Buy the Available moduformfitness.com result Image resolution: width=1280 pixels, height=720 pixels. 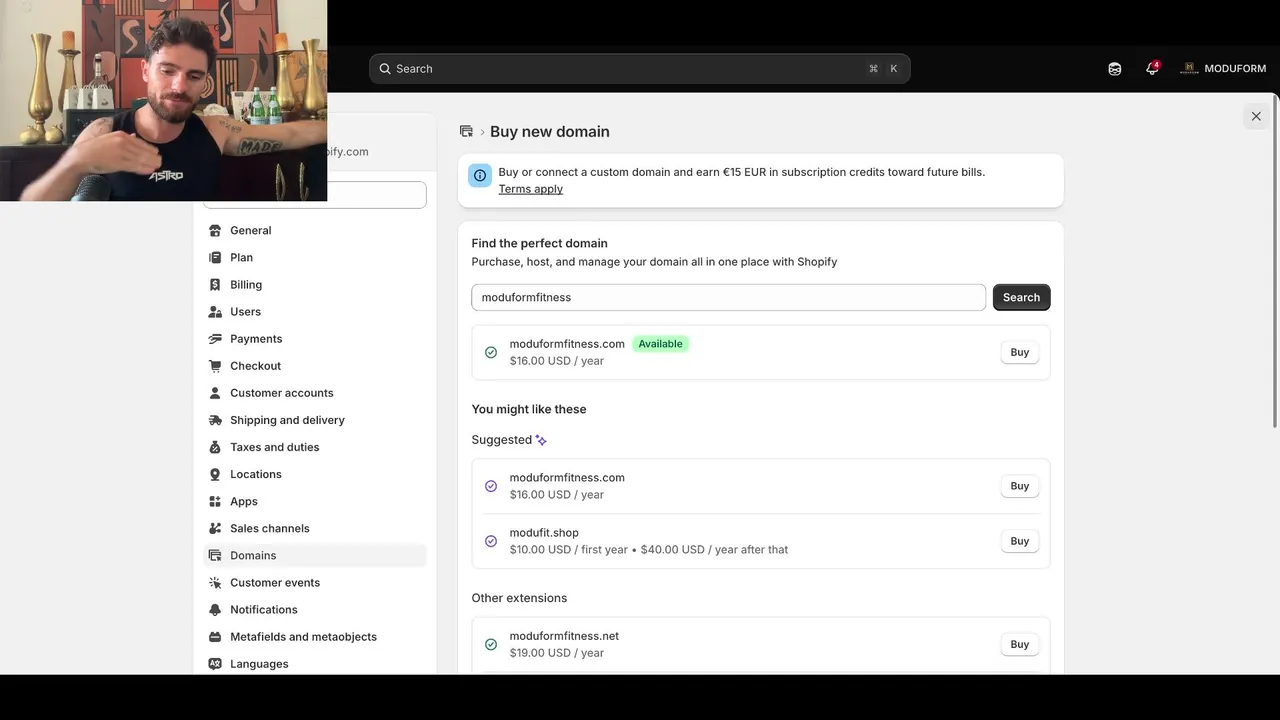coord(1020,352)
